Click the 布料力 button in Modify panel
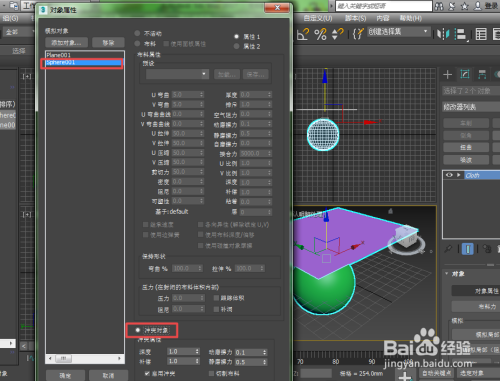The height and width of the screenshot is (381, 500). click(476, 307)
